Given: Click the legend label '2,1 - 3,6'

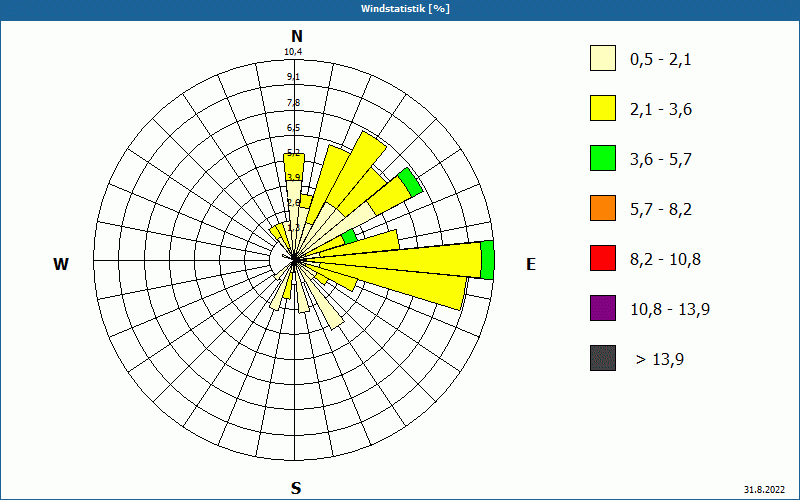Looking at the screenshot, I should [x=661, y=110].
